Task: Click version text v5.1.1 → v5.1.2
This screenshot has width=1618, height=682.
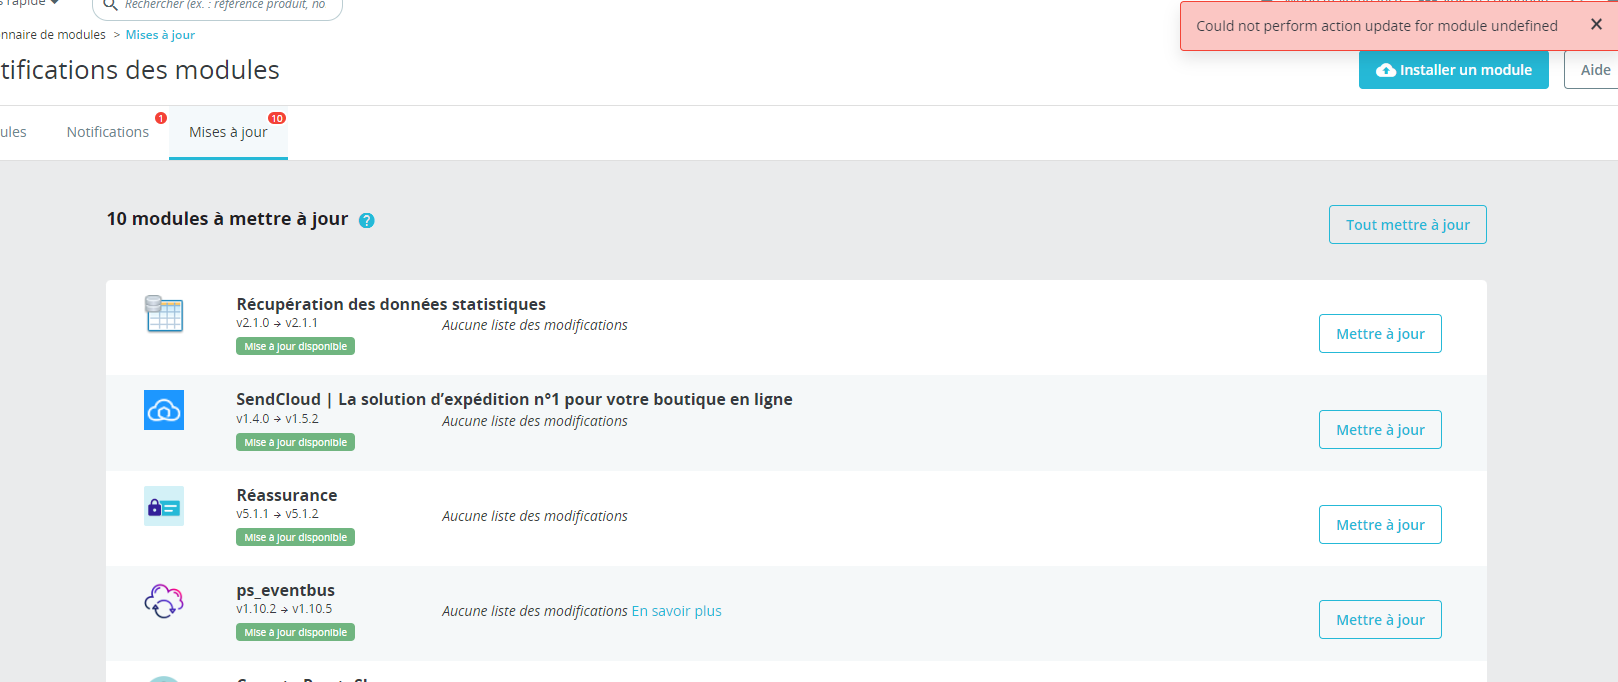Action: (278, 514)
